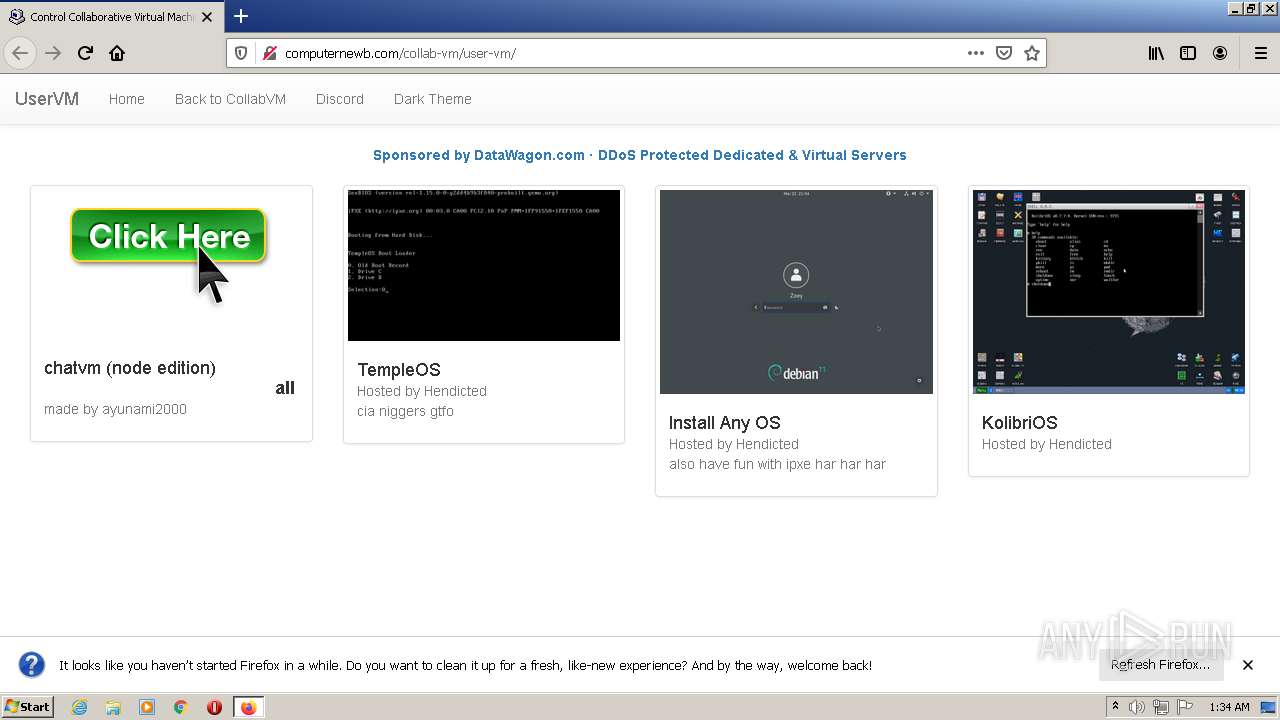1280x720 pixels.
Task: Reload the current page
Action: coord(85,53)
